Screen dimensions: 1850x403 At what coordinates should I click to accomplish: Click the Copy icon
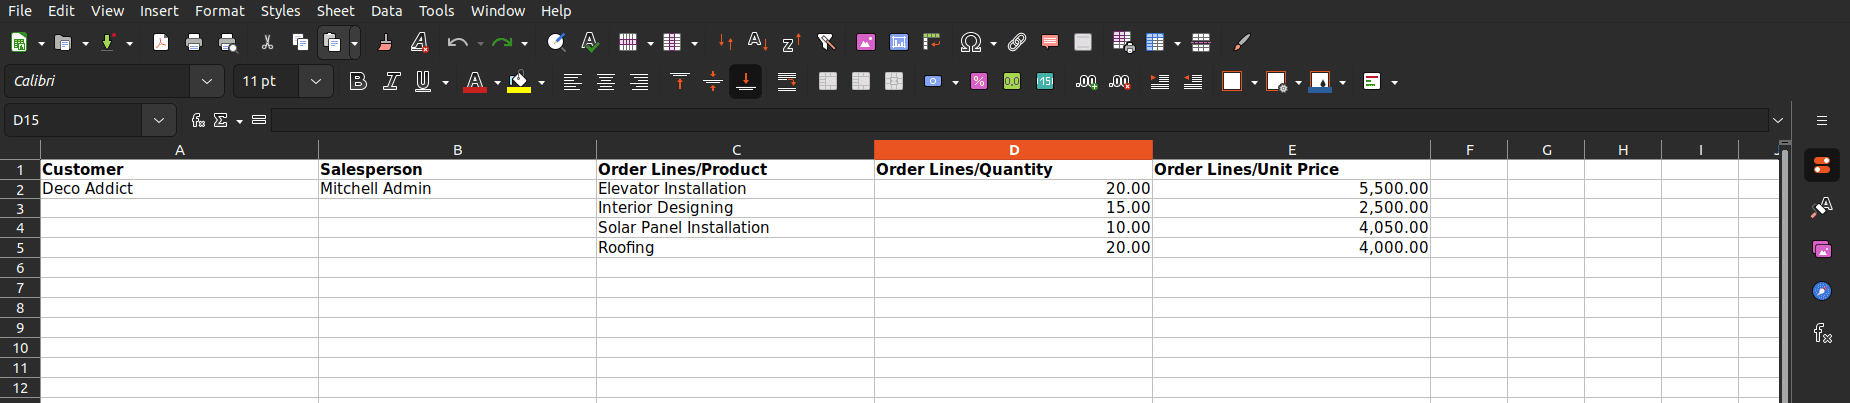click(300, 42)
